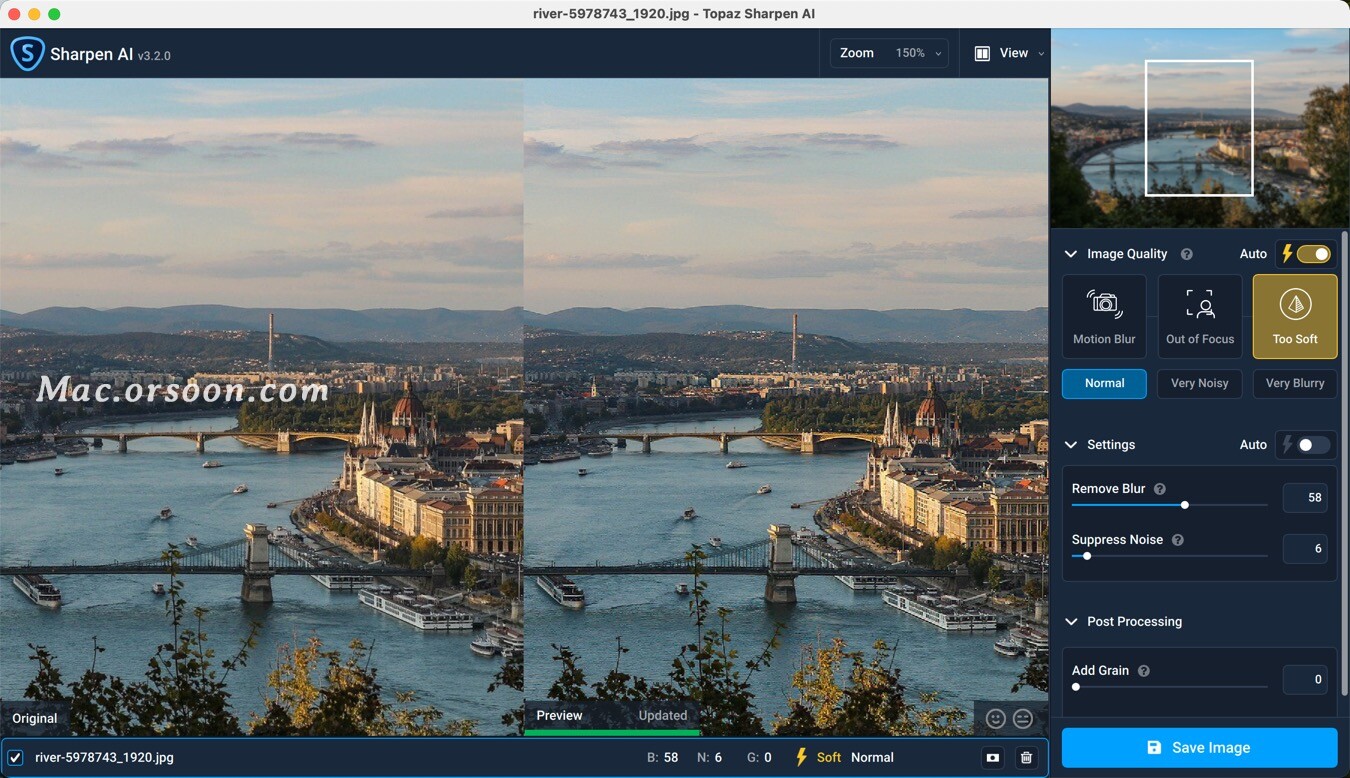Image resolution: width=1350 pixels, height=778 pixels.
Task: Select the Too Soft model
Action: click(x=1295, y=316)
